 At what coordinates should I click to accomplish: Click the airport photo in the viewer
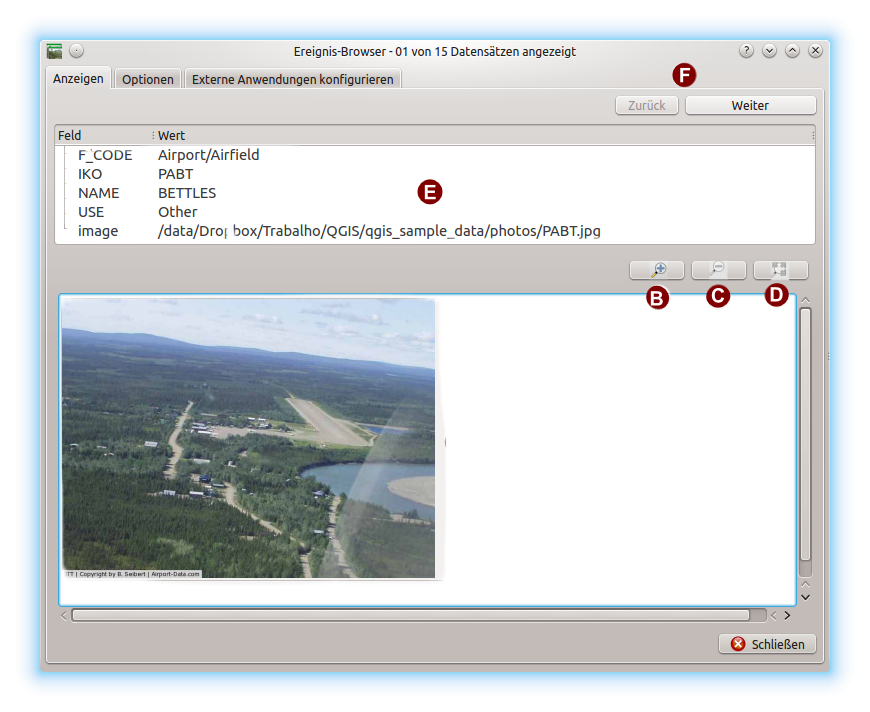coord(249,438)
